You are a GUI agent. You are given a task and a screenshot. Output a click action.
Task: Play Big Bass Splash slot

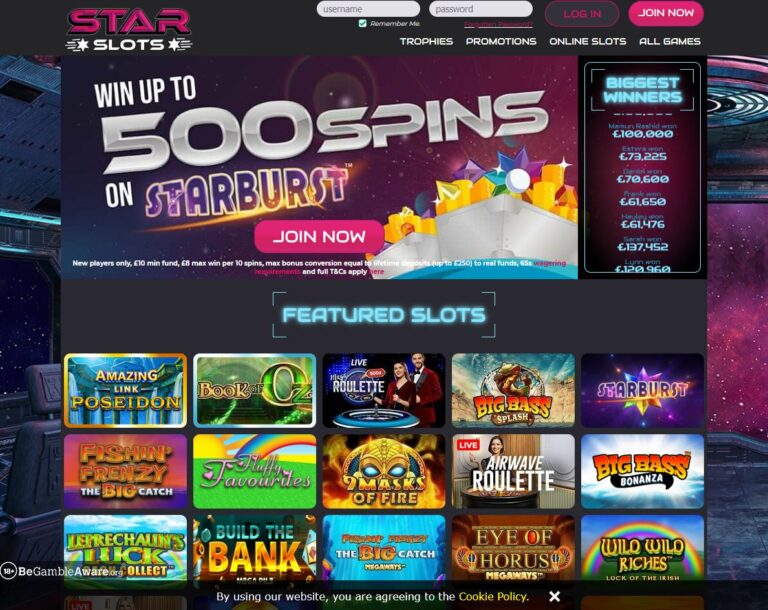[x=513, y=390]
